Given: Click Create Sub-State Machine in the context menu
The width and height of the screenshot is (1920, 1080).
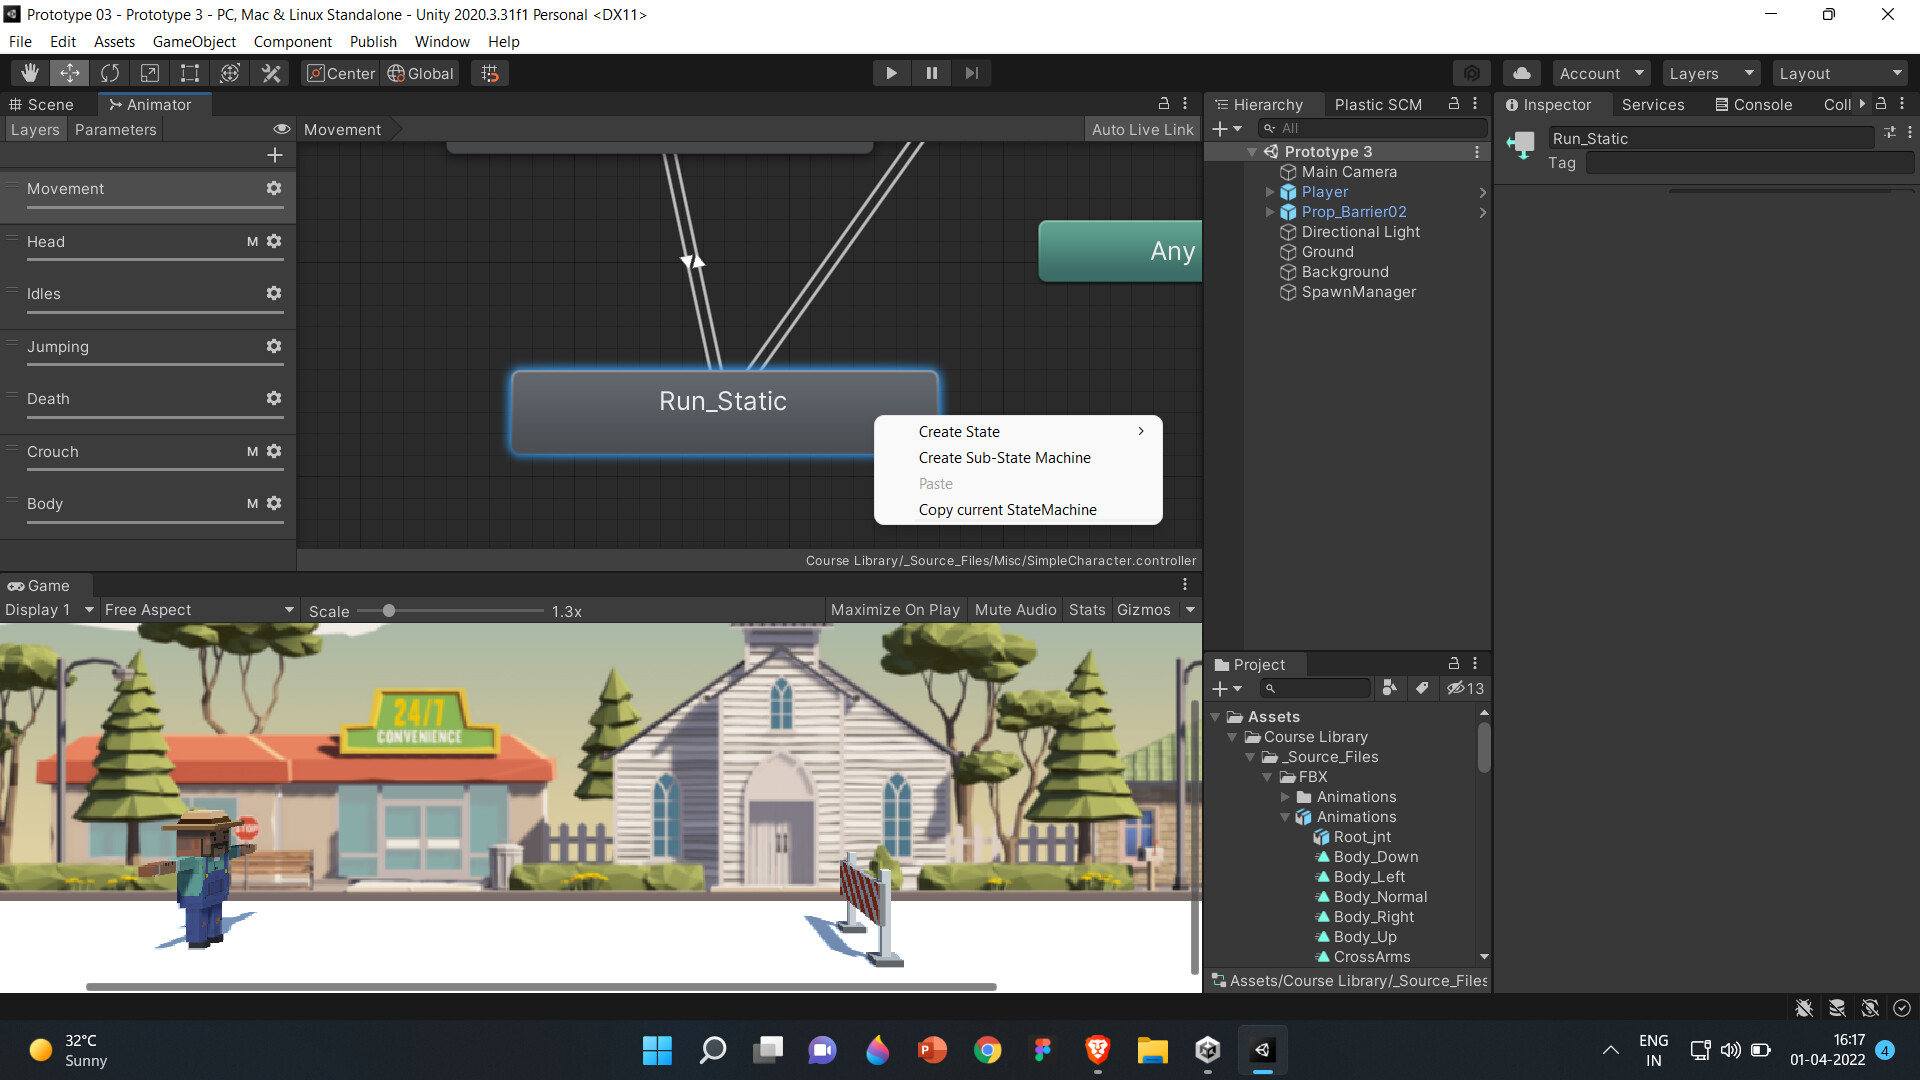Looking at the screenshot, I should [x=1004, y=457].
